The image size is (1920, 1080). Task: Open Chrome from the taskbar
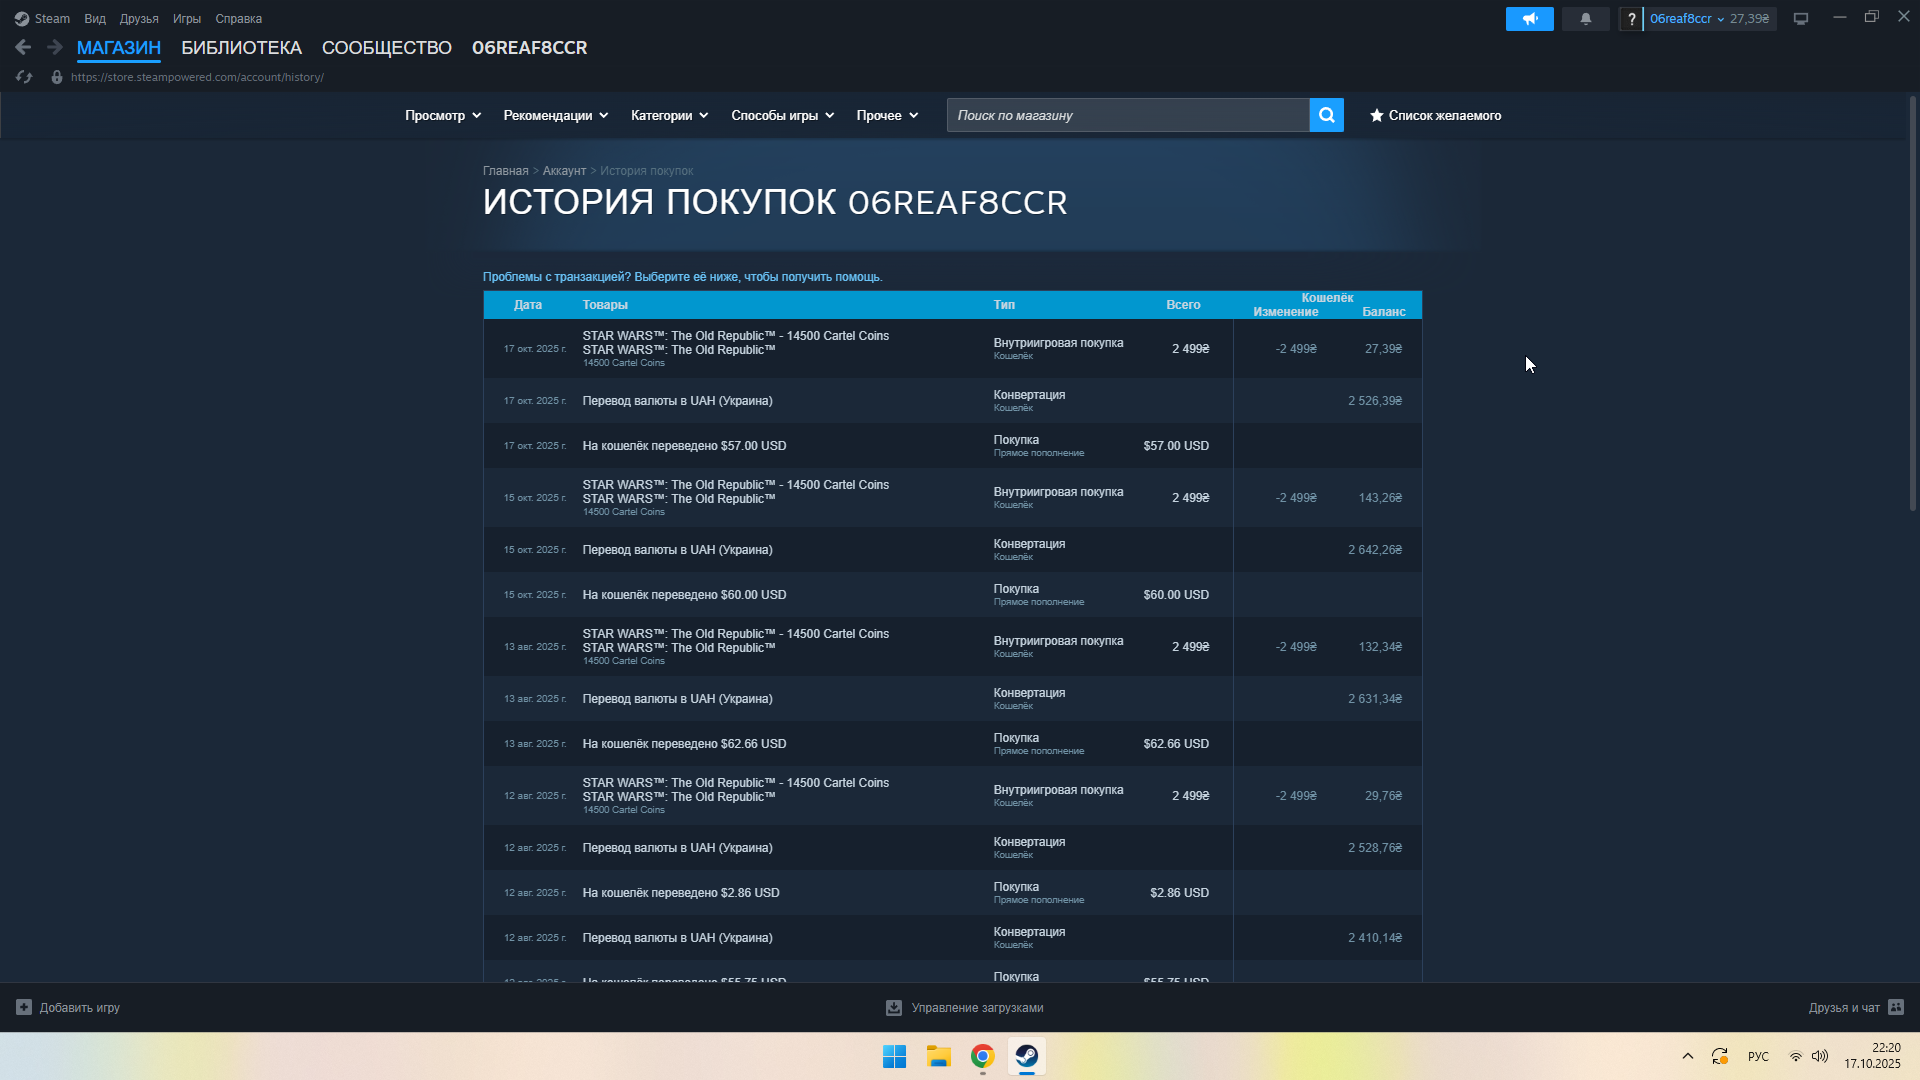coord(982,1056)
